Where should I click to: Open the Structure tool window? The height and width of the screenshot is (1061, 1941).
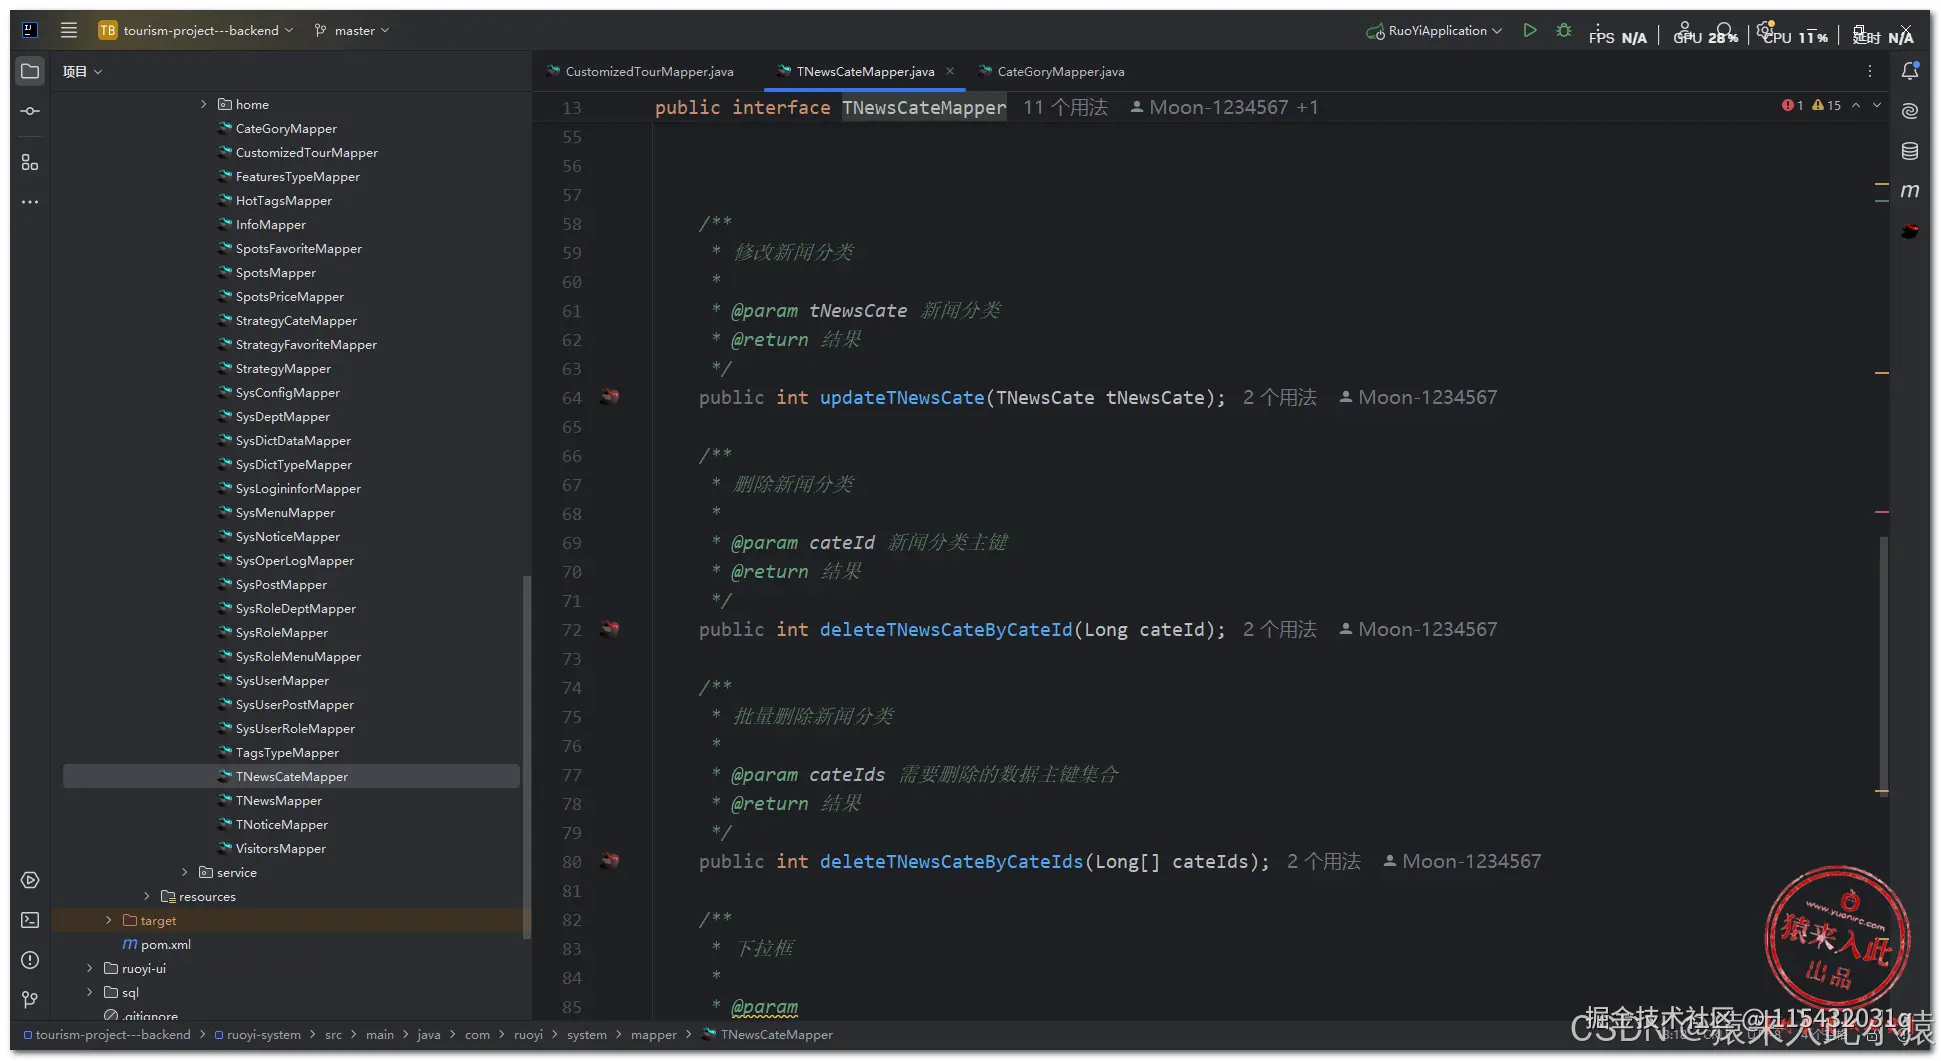click(x=30, y=162)
